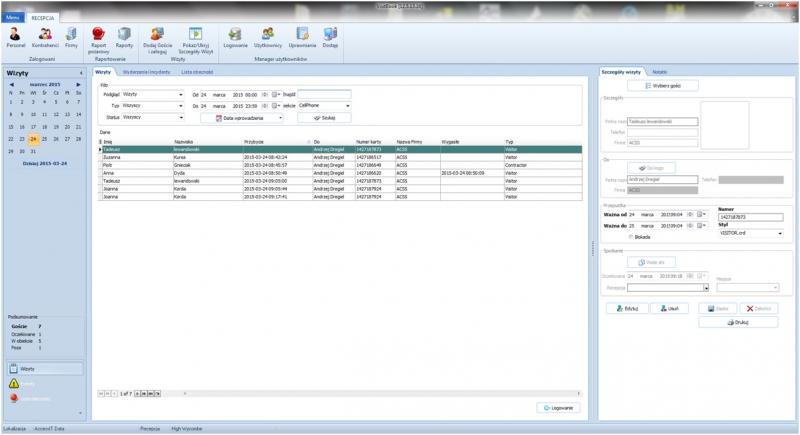
Task: Open calendar picker for Ważna od
Action: (x=702, y=214)
